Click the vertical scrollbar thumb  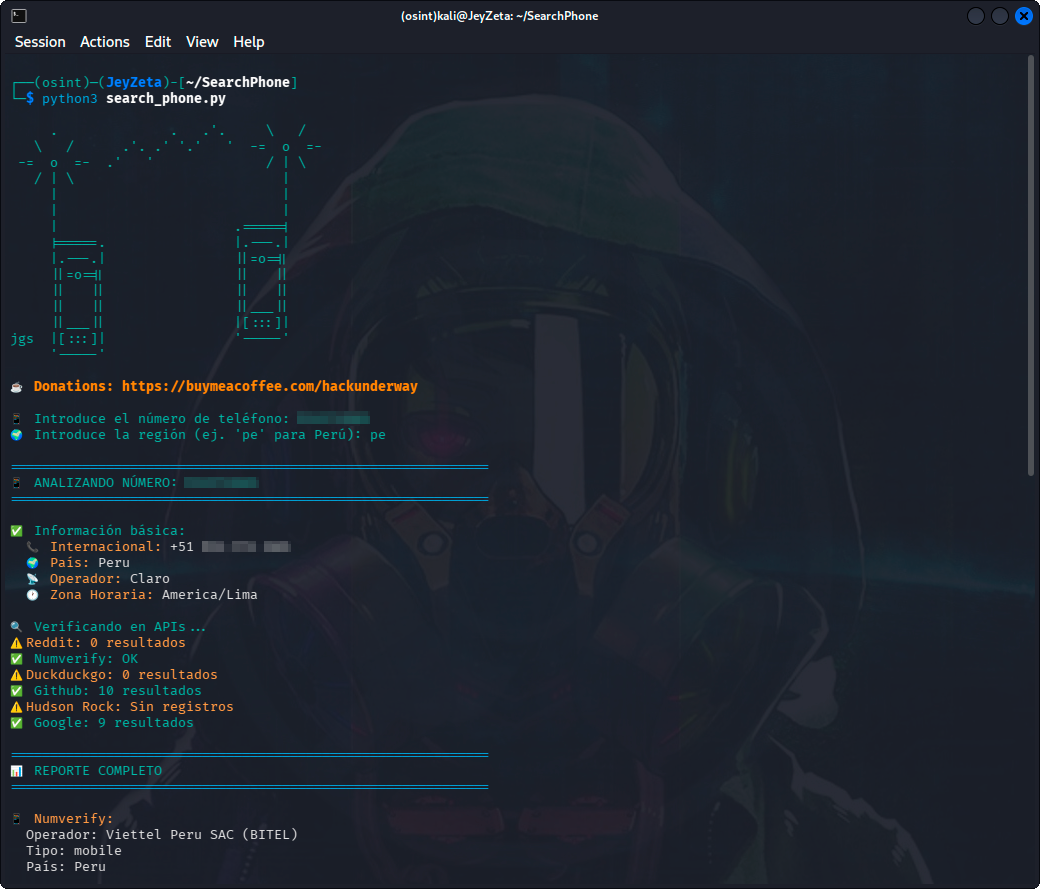tap(1031, 265)
